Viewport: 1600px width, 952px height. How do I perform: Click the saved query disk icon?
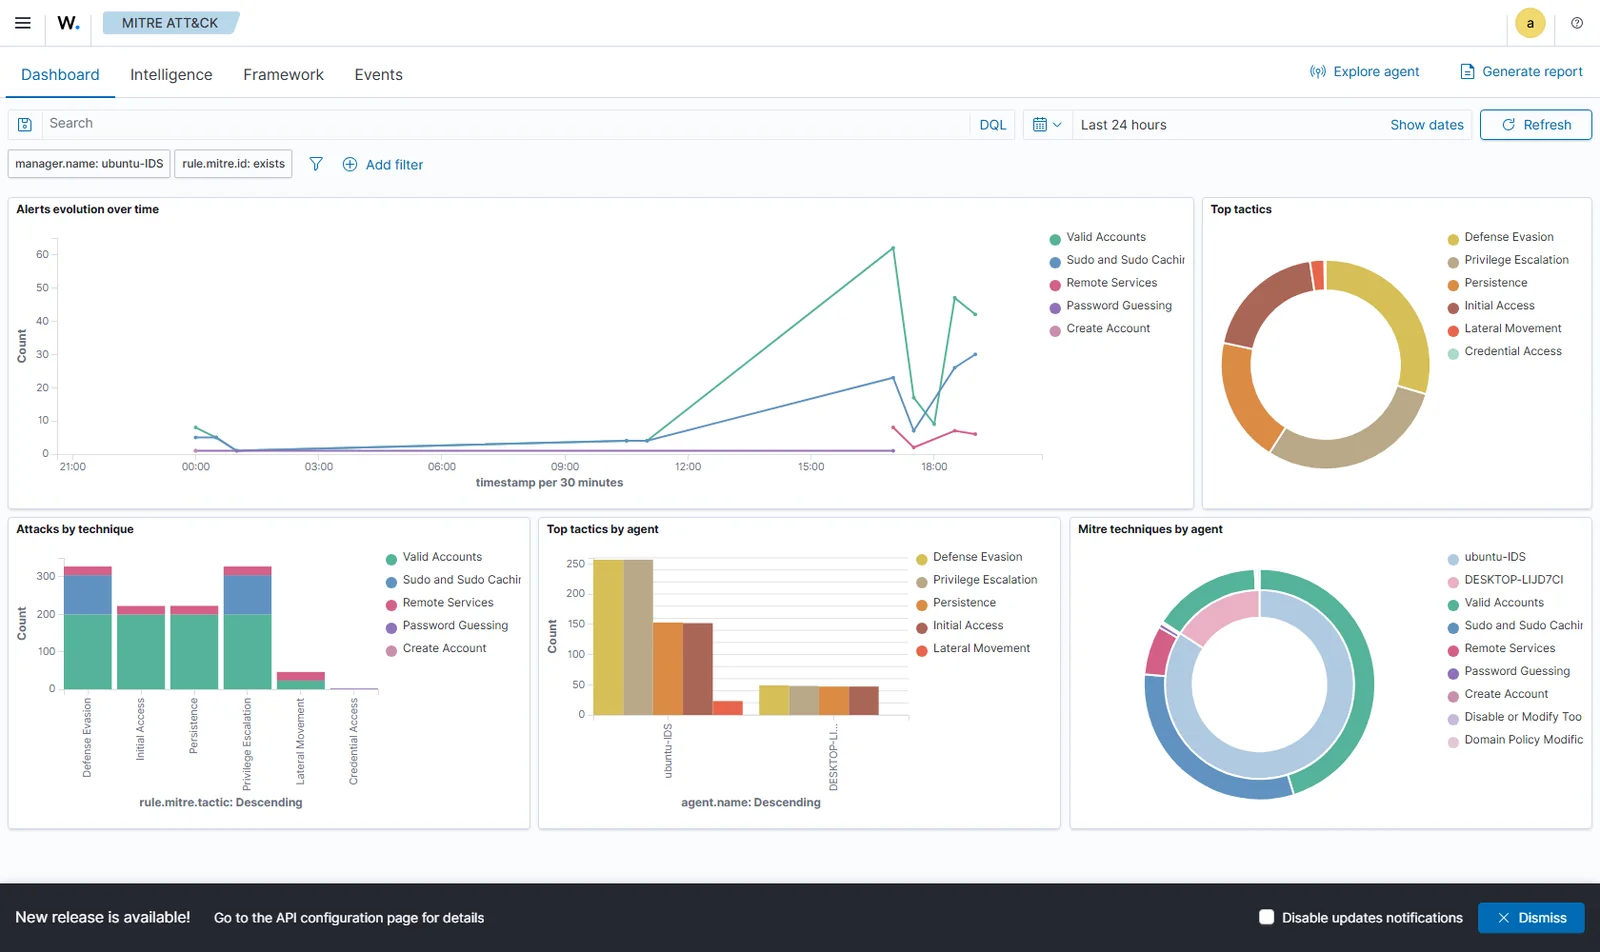(25, 125)
